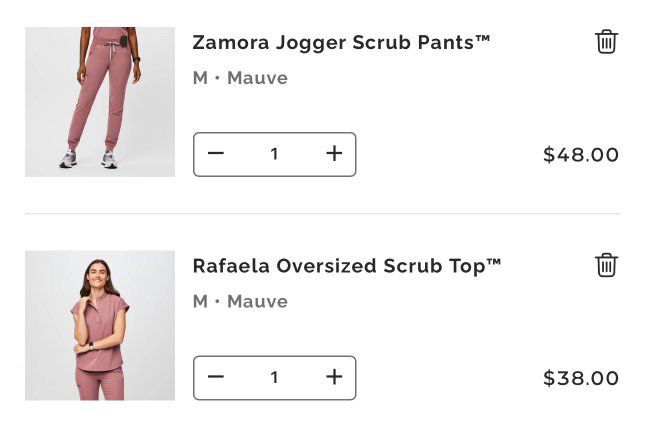Click size M label under Zamora Jogger
The height and width of the screenshot is (437, 645).
(200, 78)
